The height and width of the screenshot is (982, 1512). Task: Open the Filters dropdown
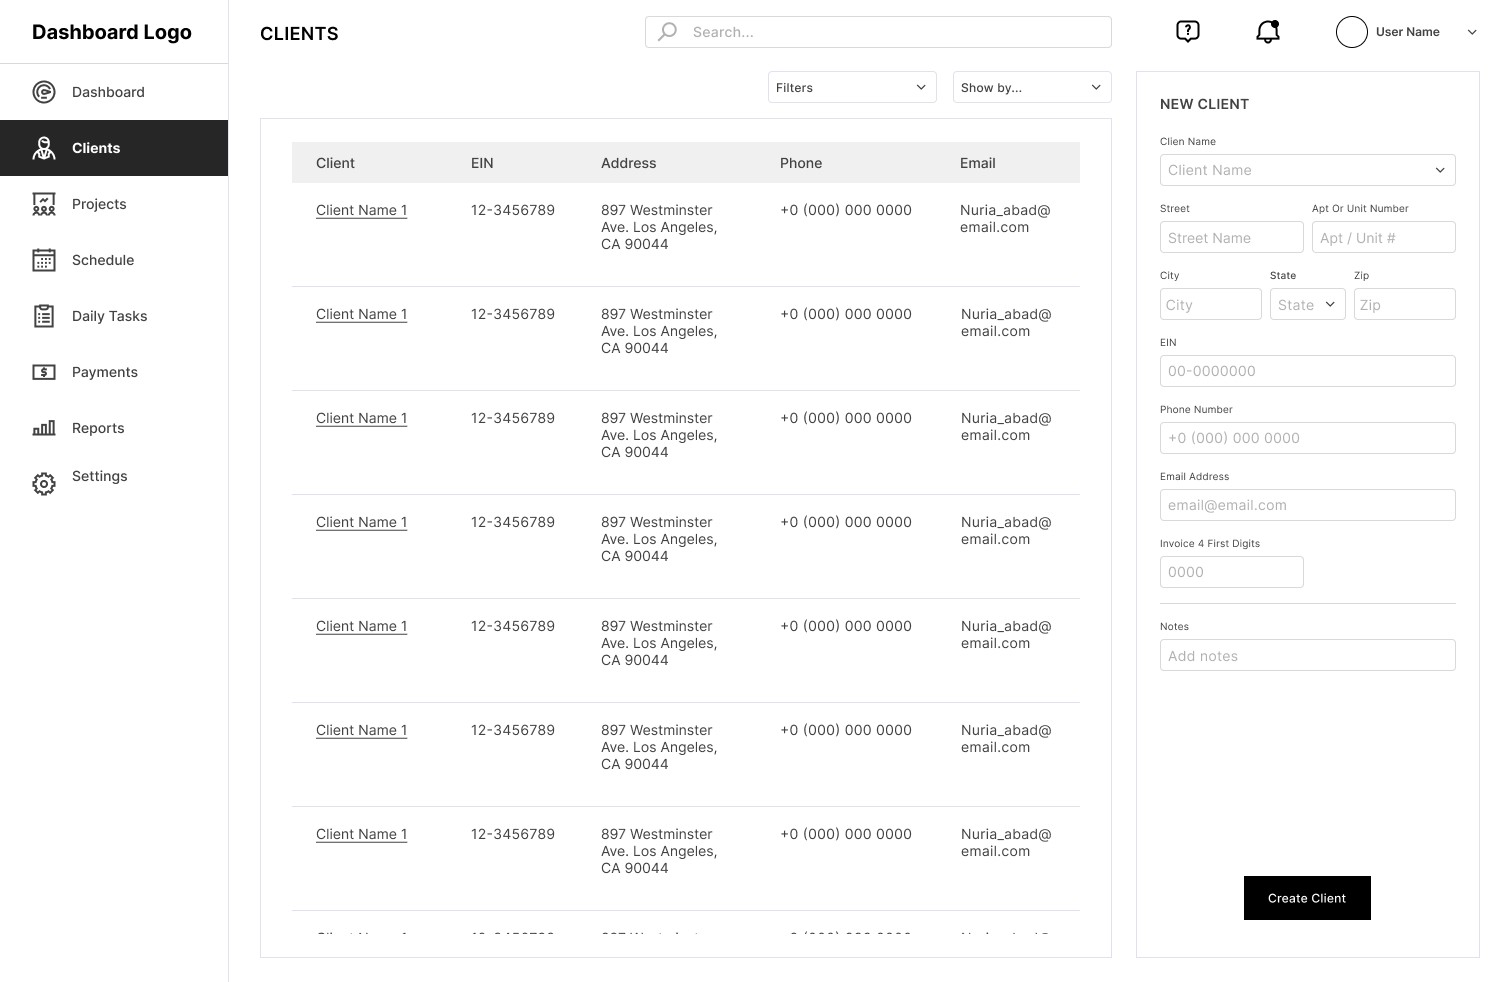pyautogui.click(x=852, y=87)
